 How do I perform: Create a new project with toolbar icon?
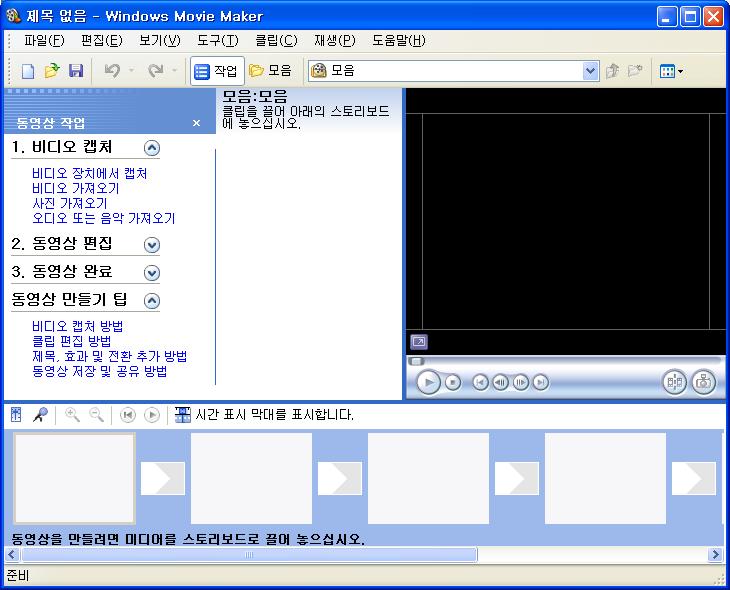[x=28, y=71]
